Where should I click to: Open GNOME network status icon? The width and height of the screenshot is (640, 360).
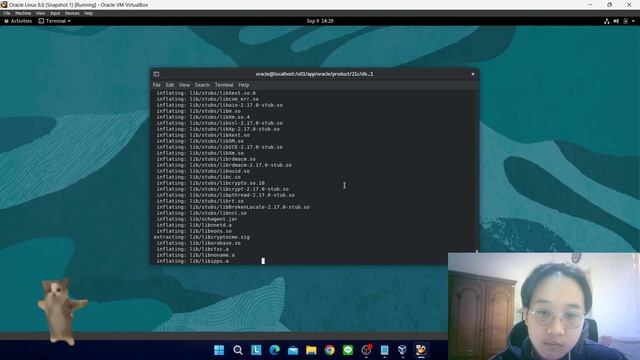tap(607, 21)
